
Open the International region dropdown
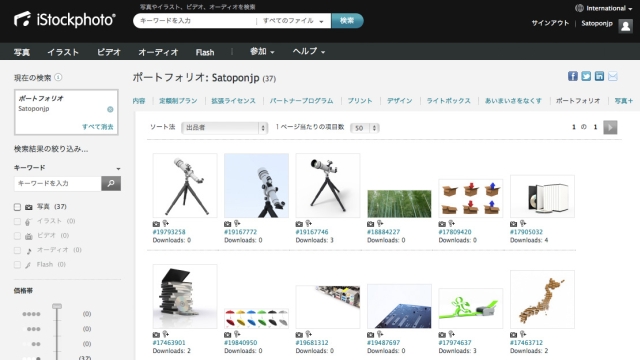tap(609, 8)
